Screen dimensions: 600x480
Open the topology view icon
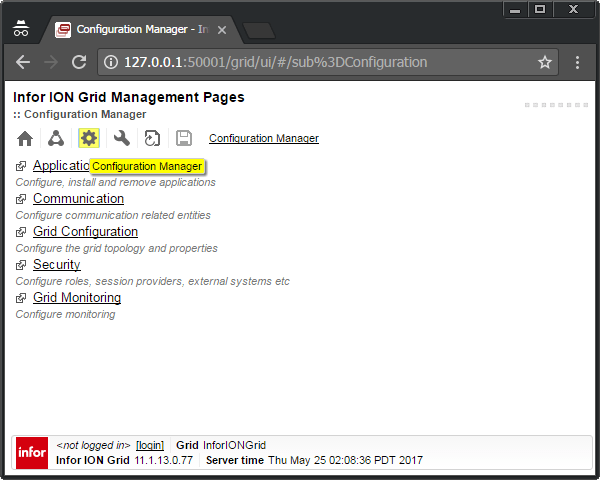coord(57,139)
